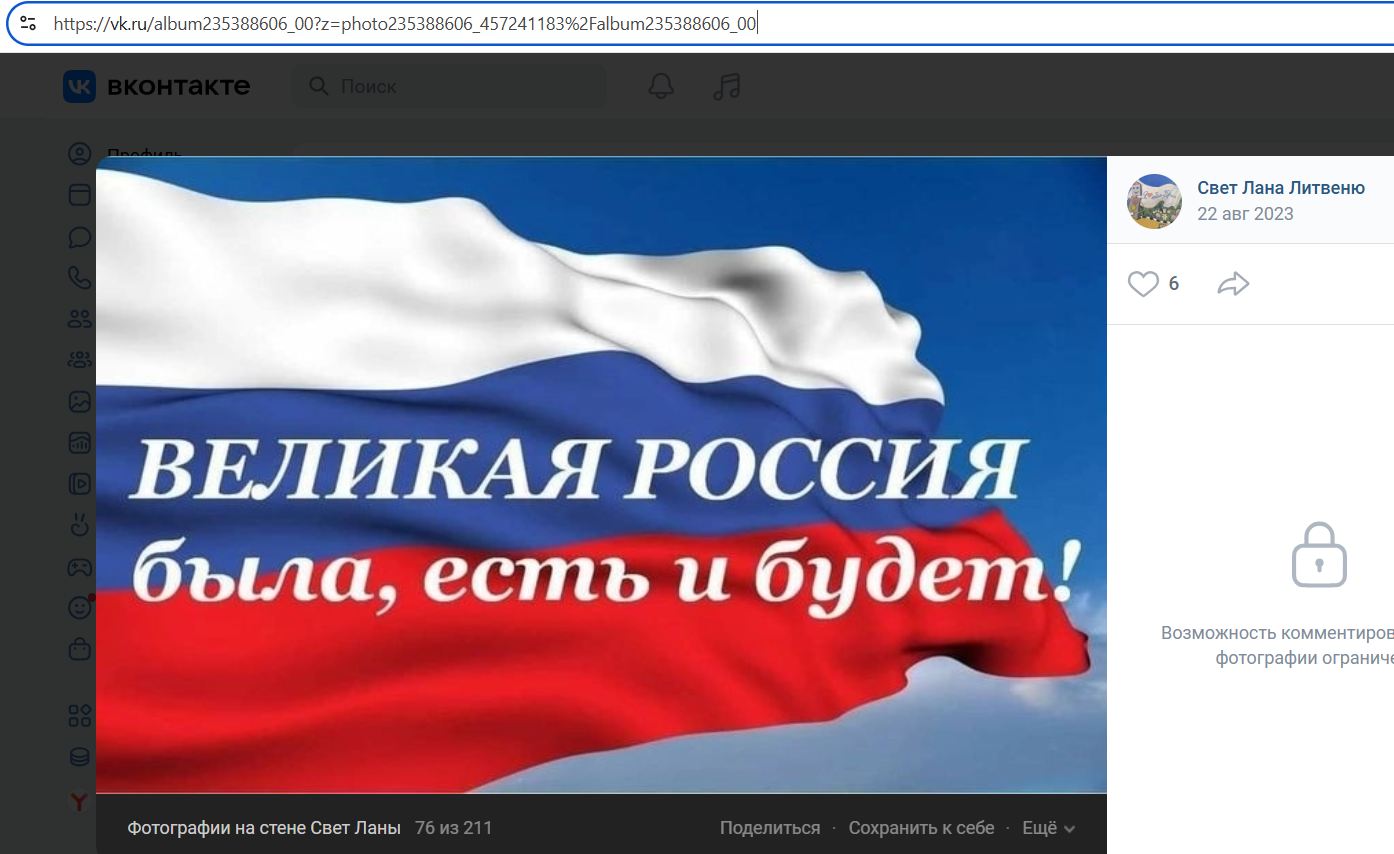Viewport: 1394px width, 854px height.
Task: Open Video play icon in sidebar
Action: pyautogui.click(x=79, y=483)
